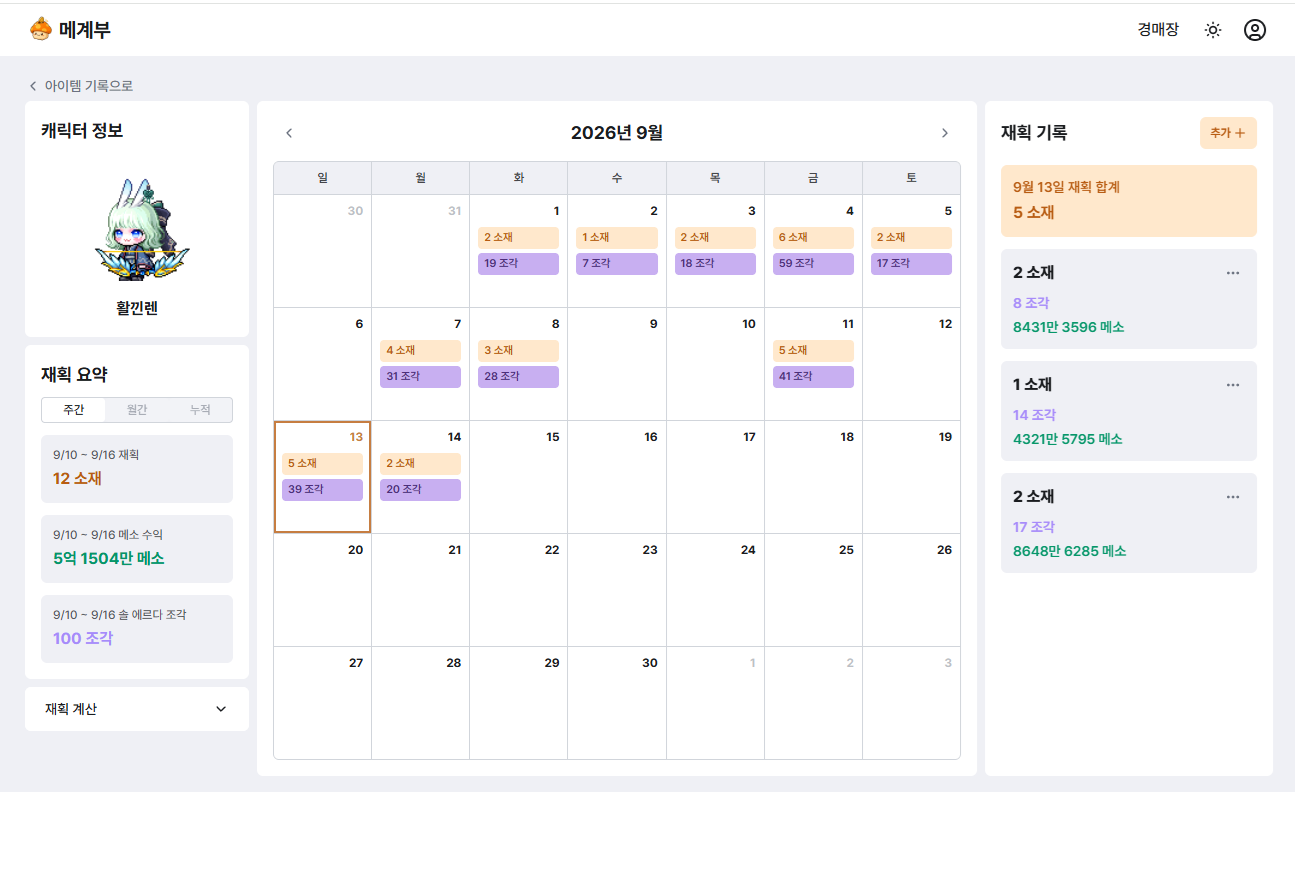Viewport: 1295px width, 880px height.
Task: Click the 18 조각 entry on September 3
Action: click(x=715, y=264)
